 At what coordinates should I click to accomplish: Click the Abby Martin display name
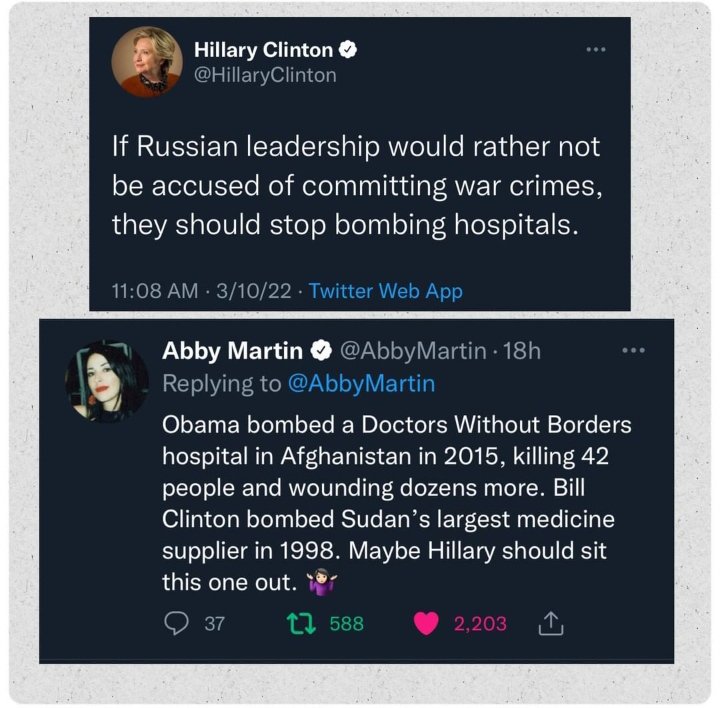(x=233, y=351)
